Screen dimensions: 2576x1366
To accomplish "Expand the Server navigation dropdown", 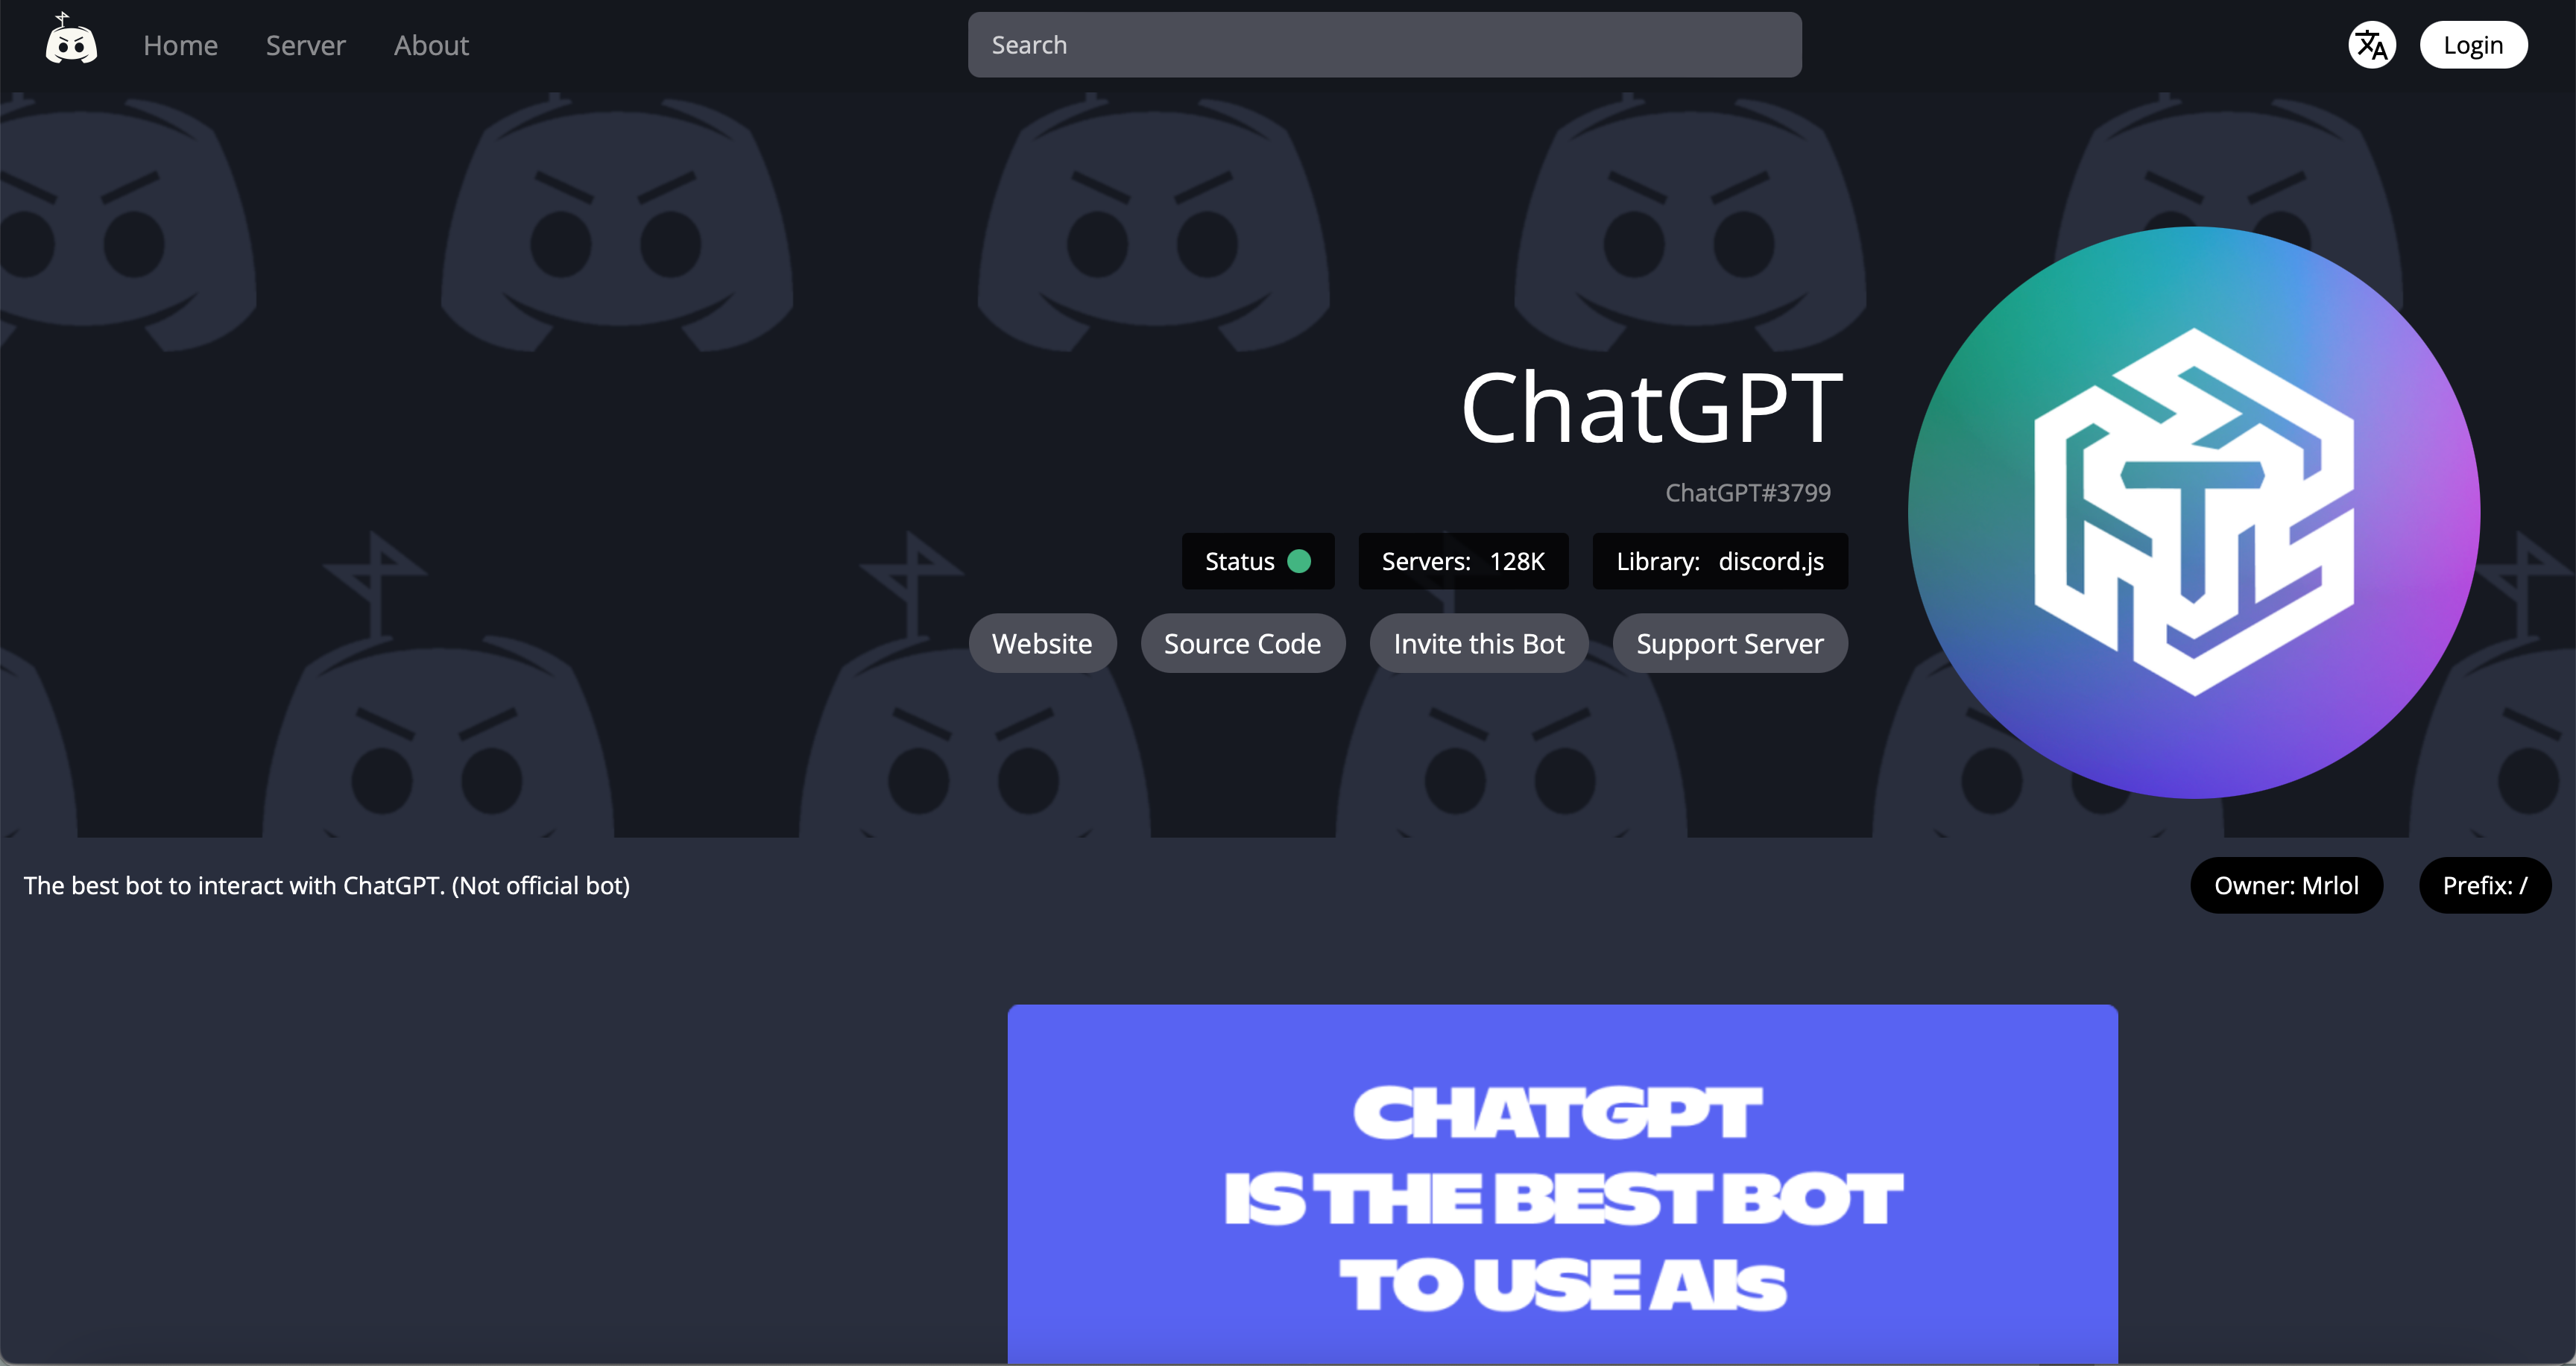I will pyautogui.click(x=305, y=44).
